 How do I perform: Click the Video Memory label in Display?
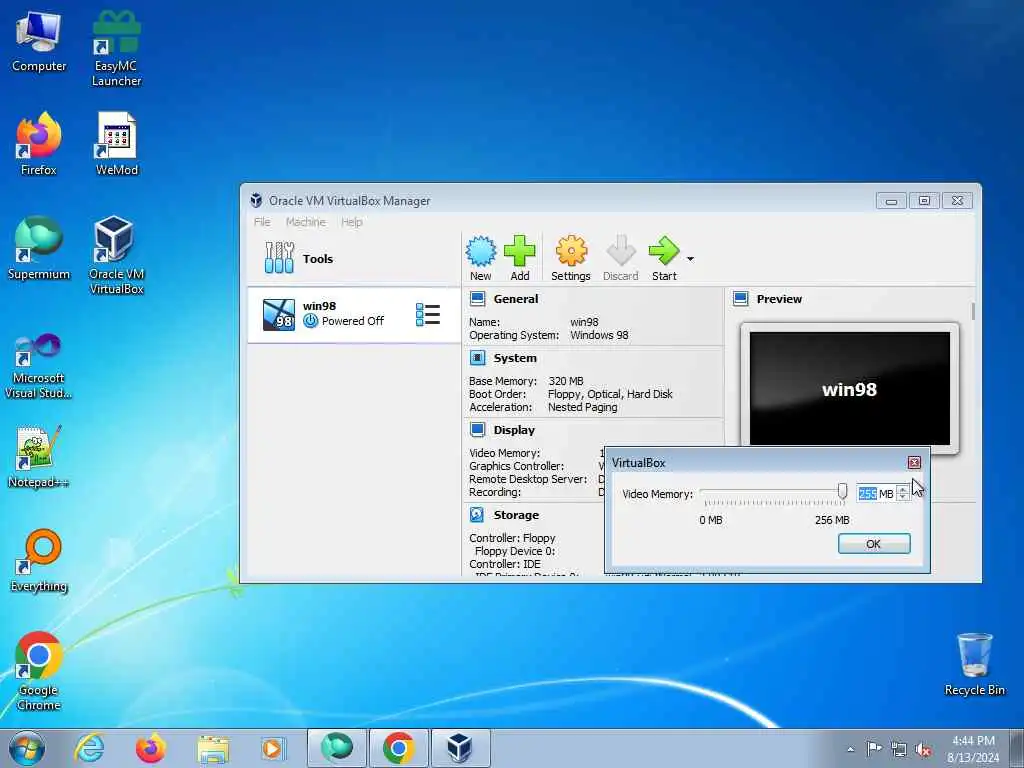[x=504, y=453]
